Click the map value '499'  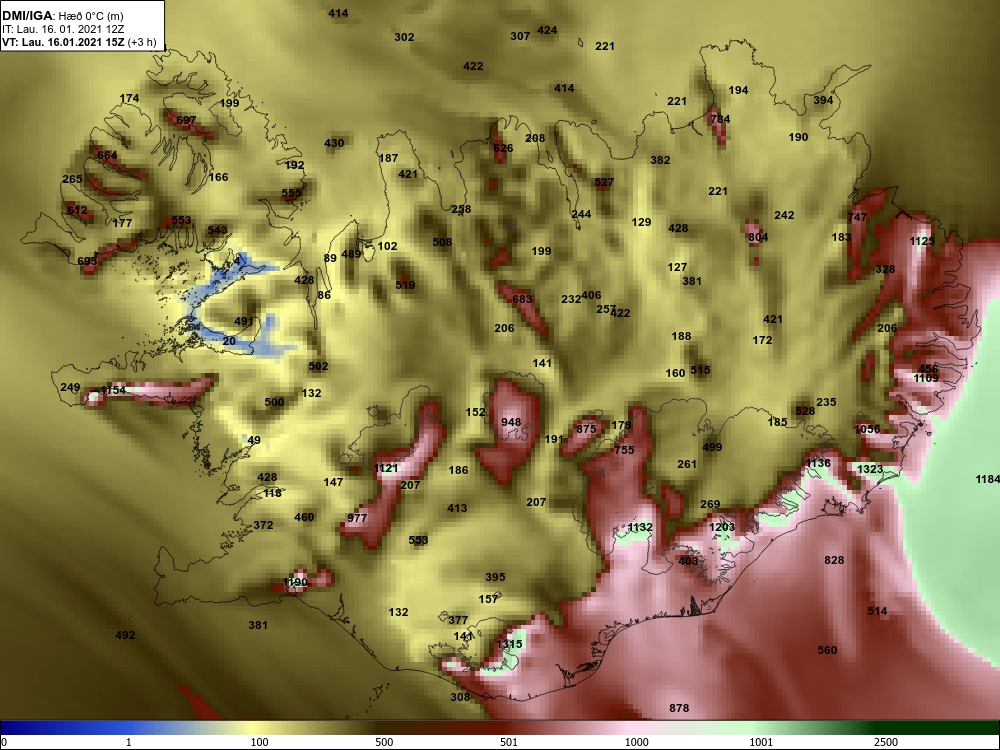point(712,447)
